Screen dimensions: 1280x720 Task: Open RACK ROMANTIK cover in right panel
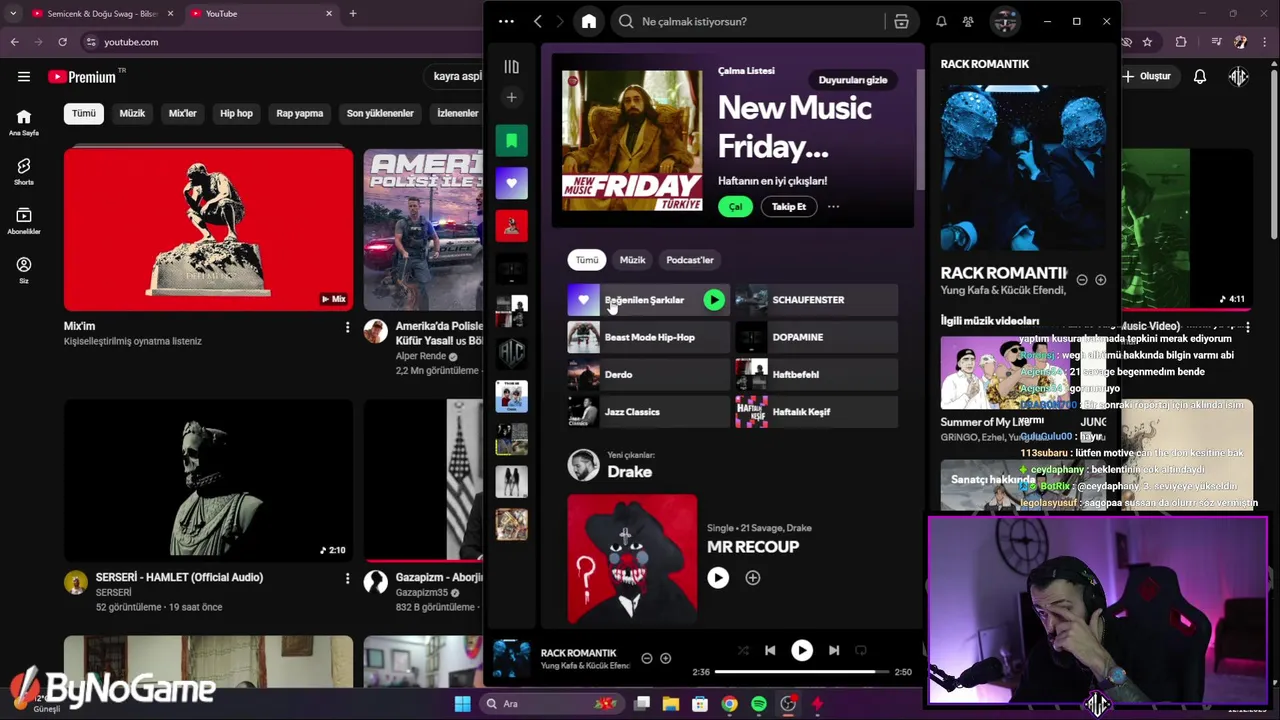pos(1024,167)
